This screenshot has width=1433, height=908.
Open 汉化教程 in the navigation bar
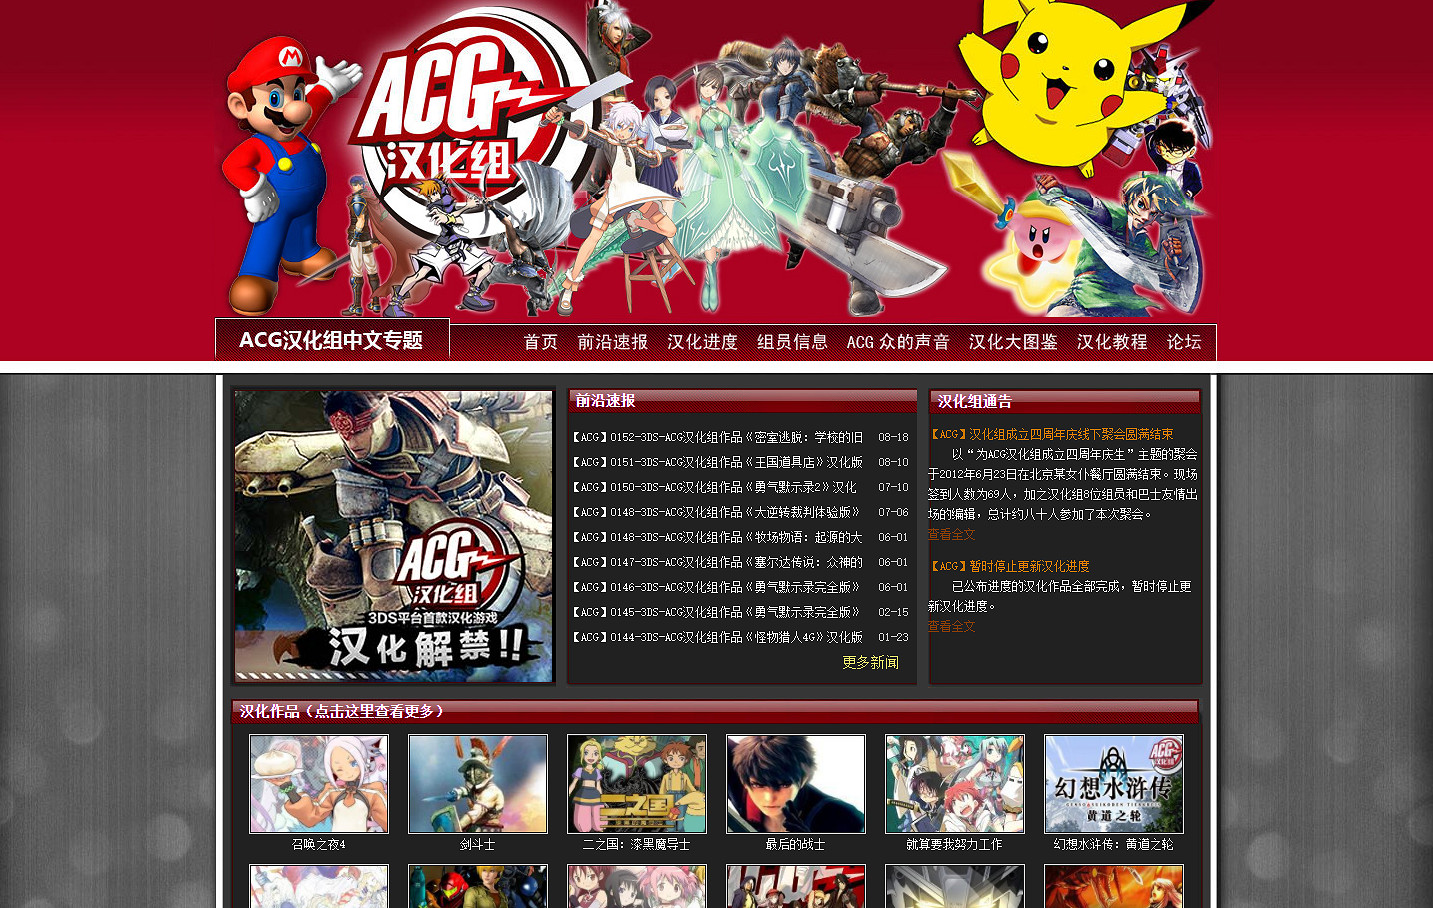tap(1111, 342)
